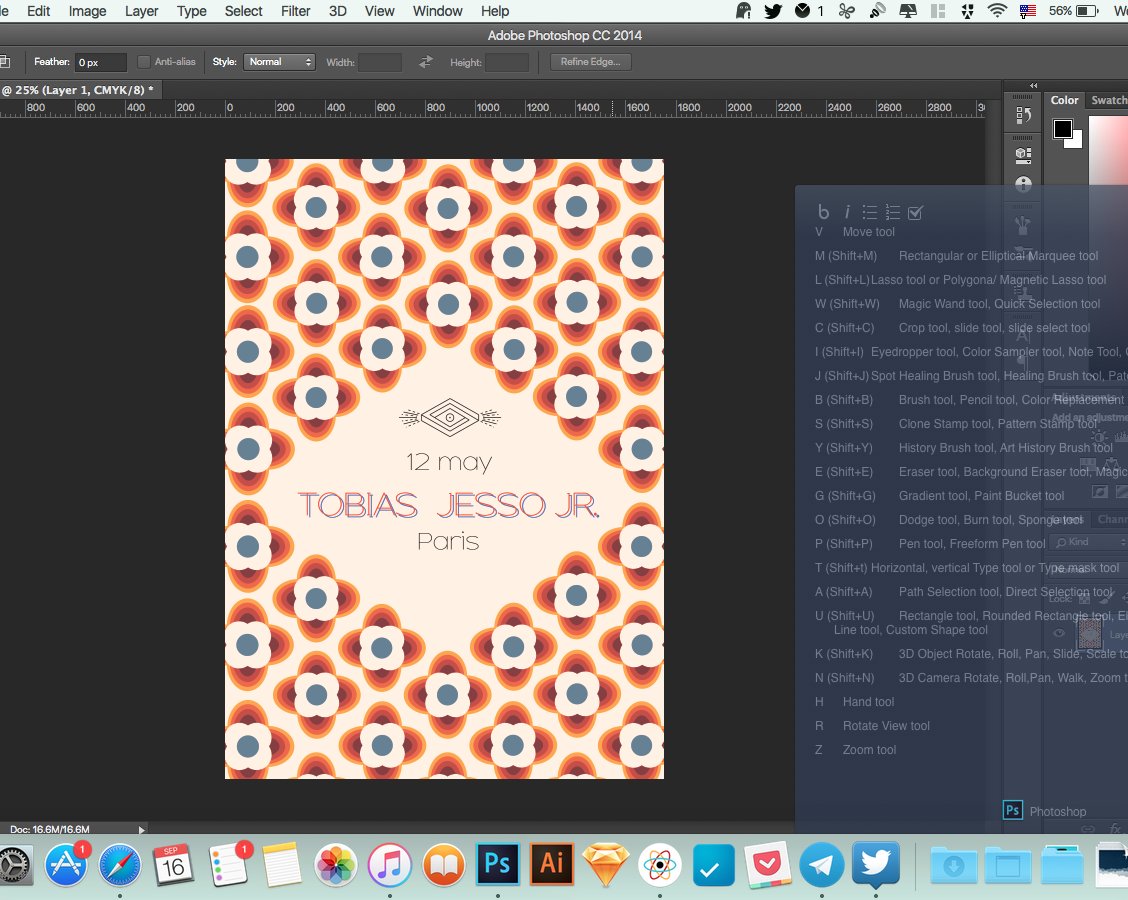Open Photoshop from the Dock

pos(498,863)
